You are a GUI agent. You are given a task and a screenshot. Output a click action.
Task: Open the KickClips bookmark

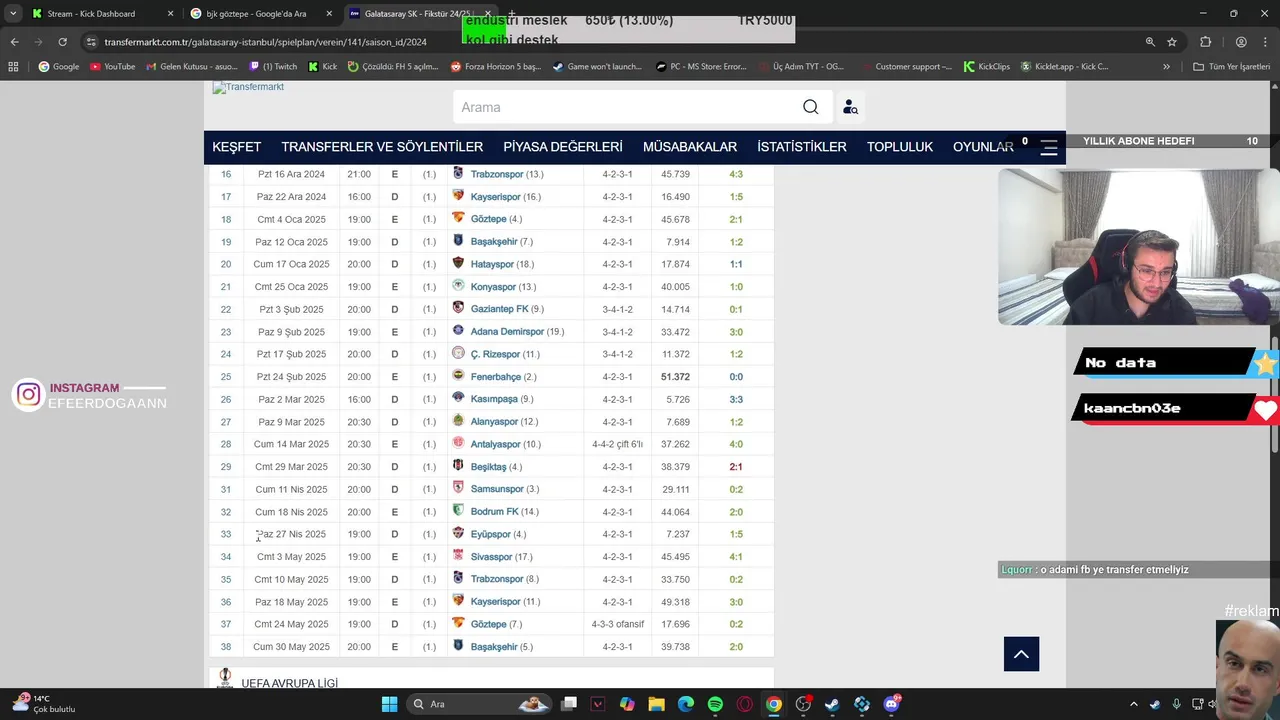pyautogui.click(x=987, y=67)
